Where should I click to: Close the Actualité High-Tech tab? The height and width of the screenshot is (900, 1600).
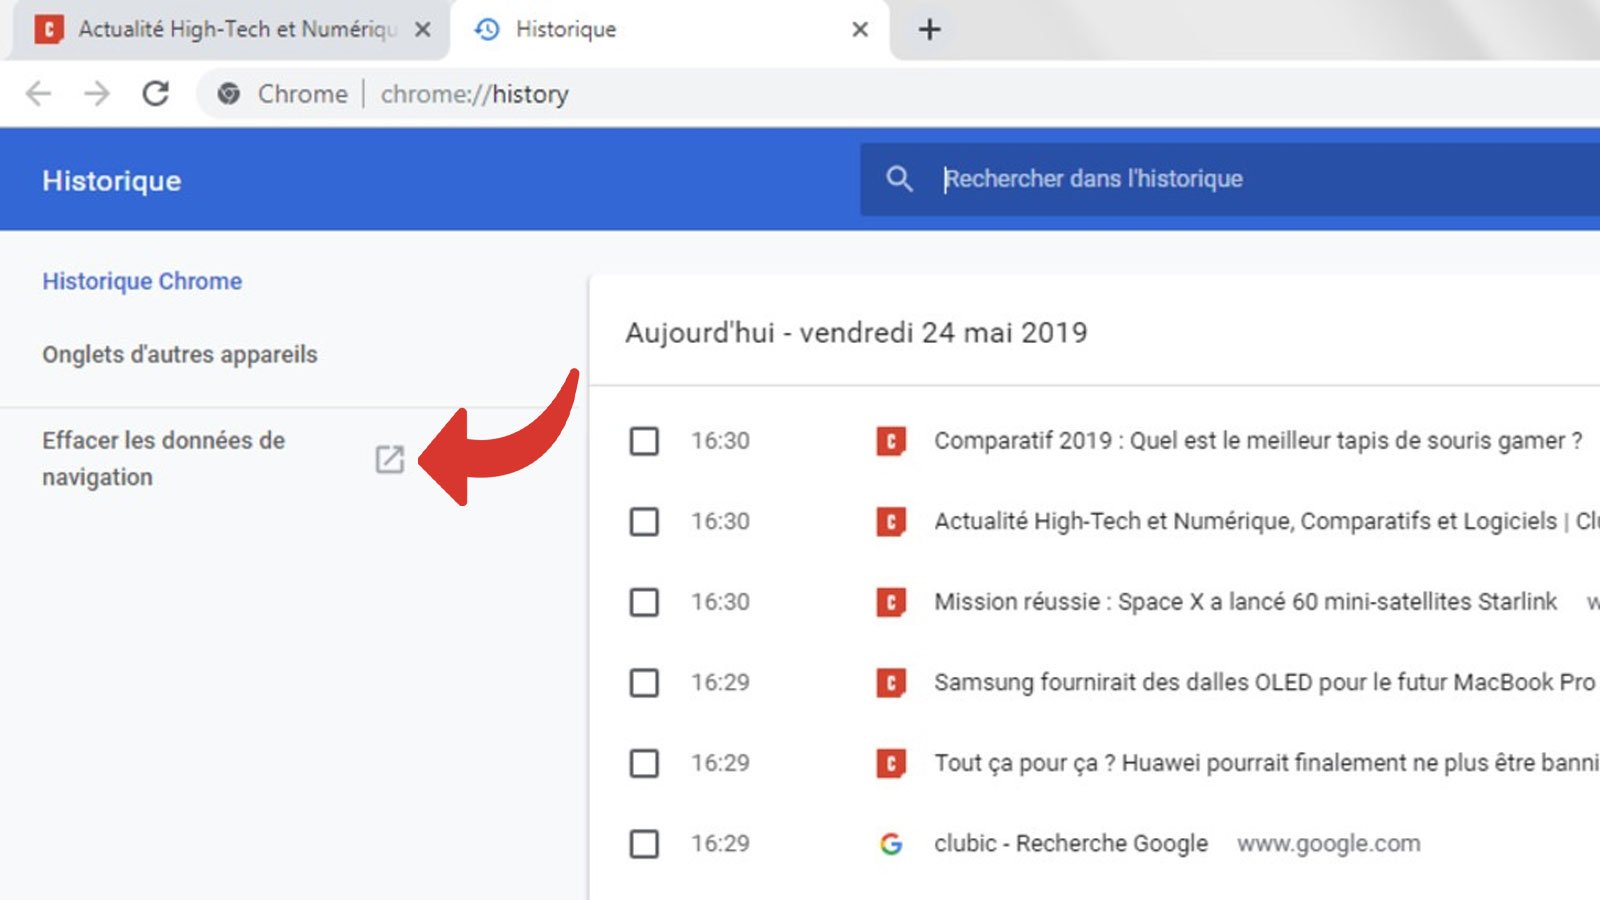pyautogui.click(x=423, y=29)
